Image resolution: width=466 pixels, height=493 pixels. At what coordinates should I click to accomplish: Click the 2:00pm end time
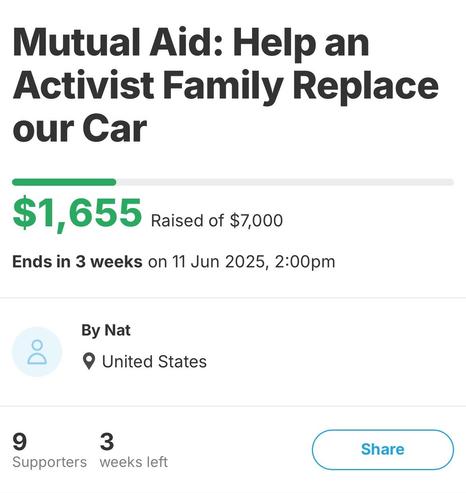305,262
